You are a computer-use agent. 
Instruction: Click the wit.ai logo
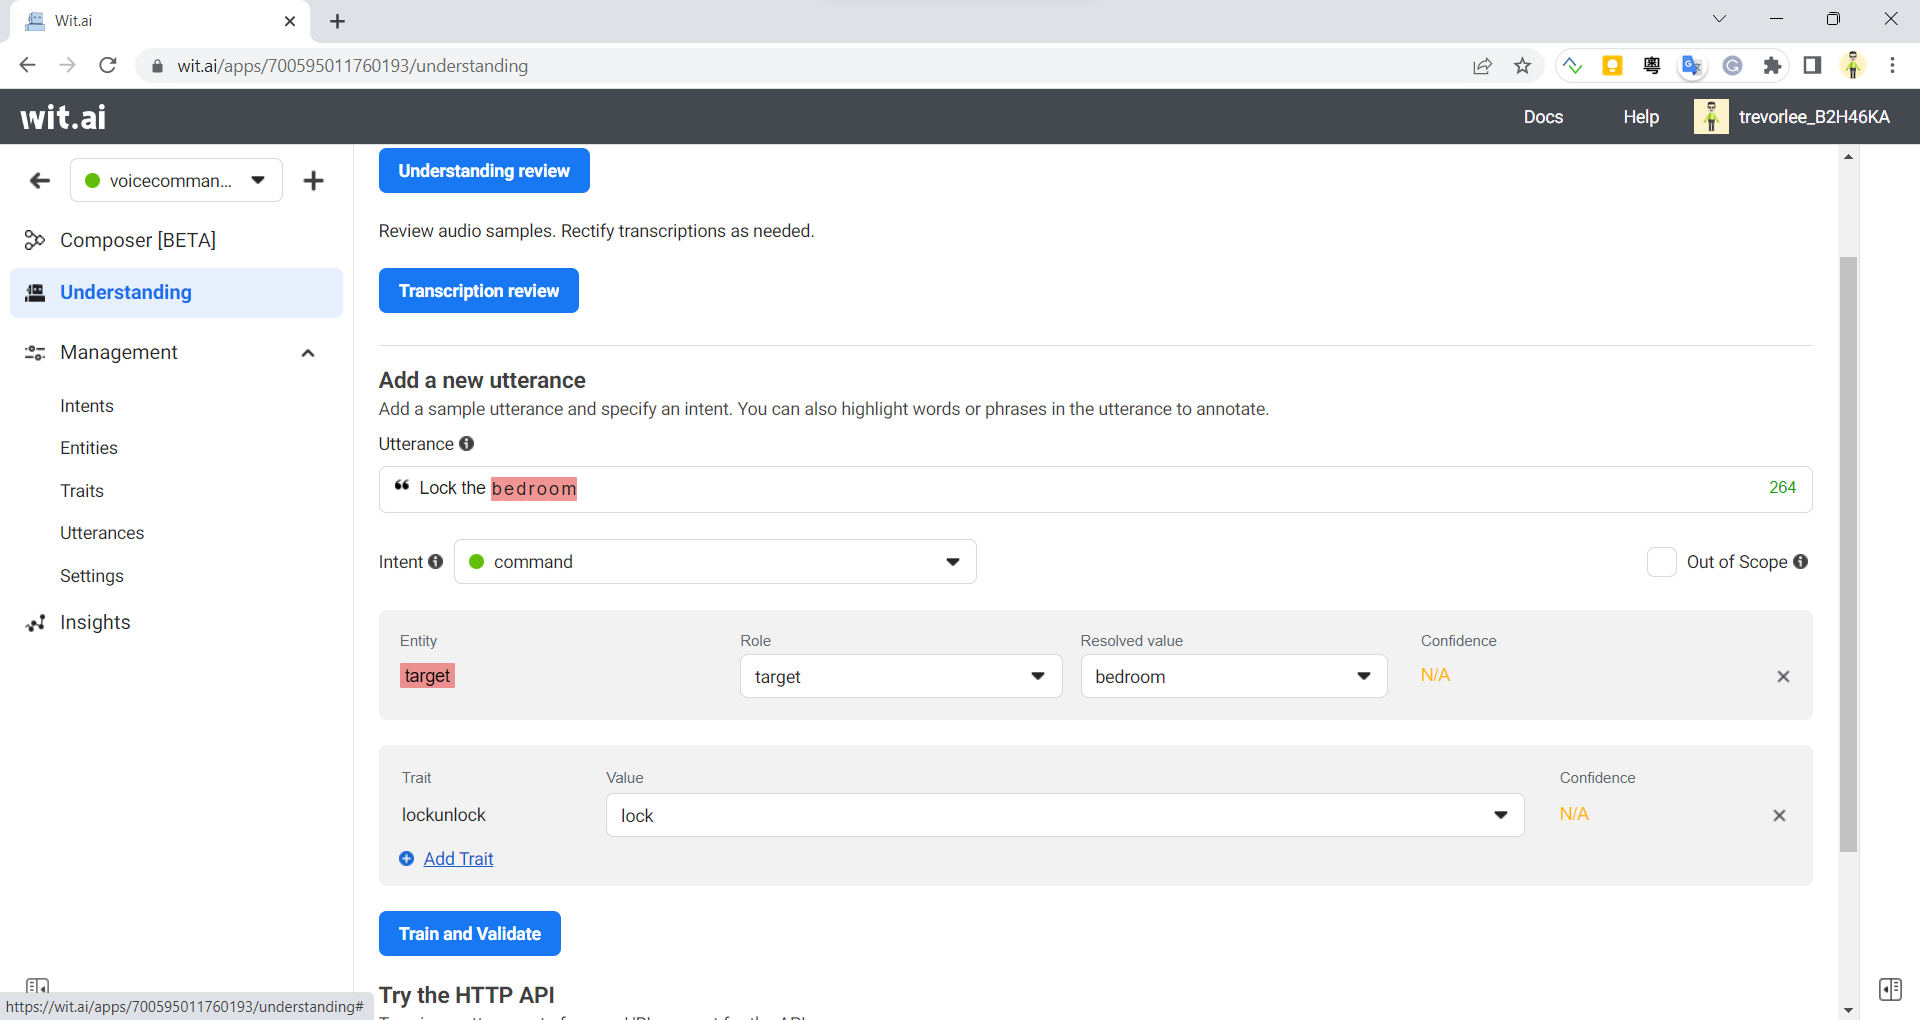coord(63,117)
